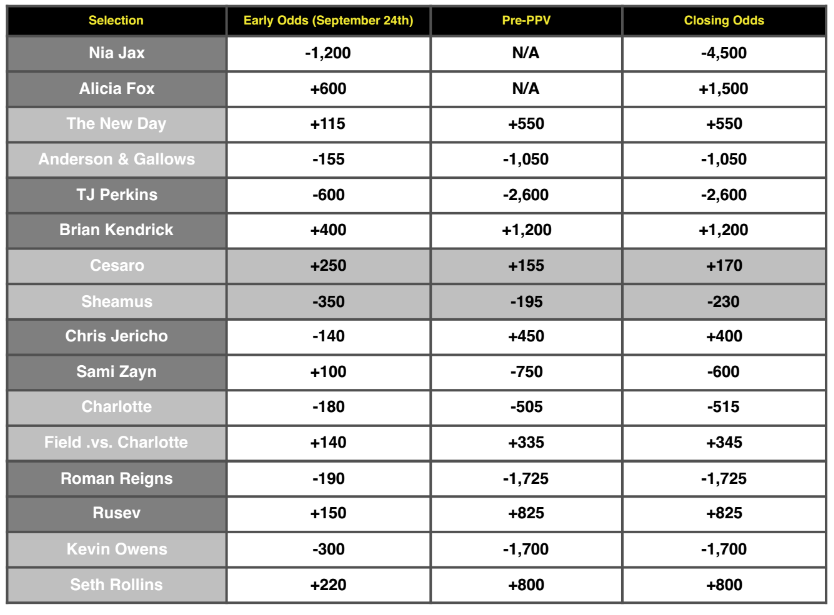Click TJ Perkins row label
This screenshot has width=834, height=615.
click(x=116, y=195)
